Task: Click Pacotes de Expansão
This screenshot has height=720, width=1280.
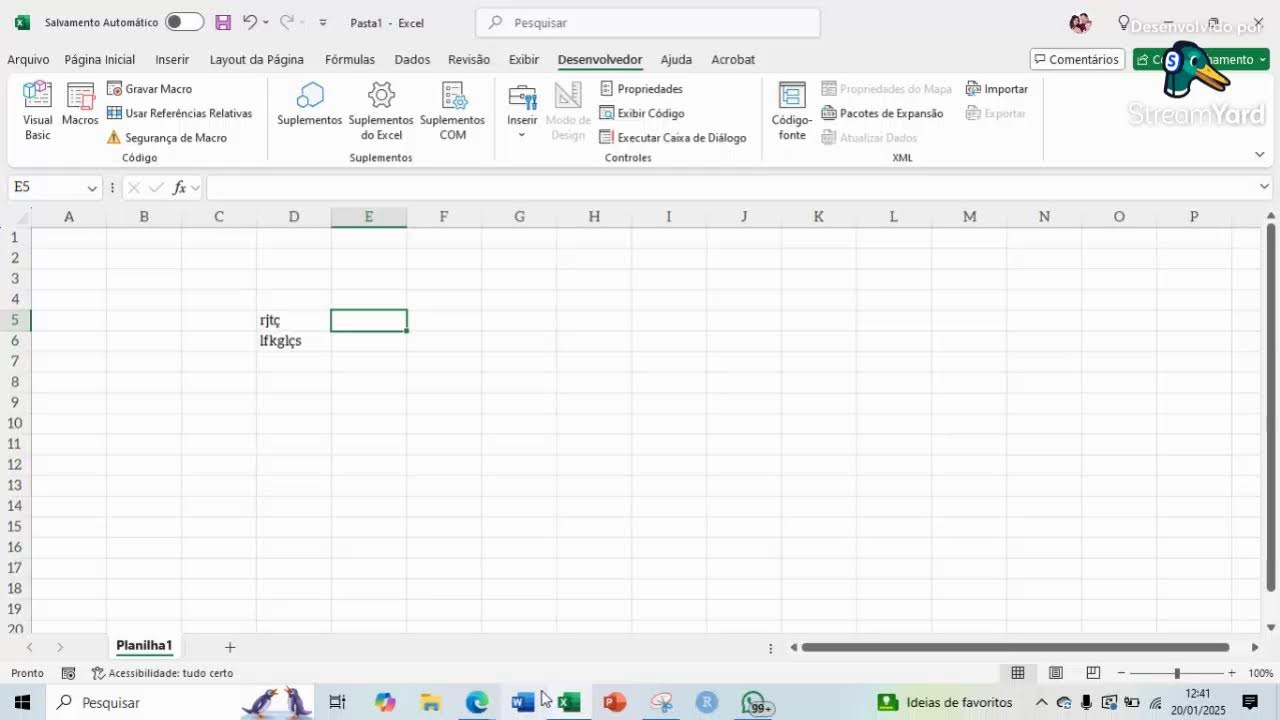Action: (x=882, y=113)
